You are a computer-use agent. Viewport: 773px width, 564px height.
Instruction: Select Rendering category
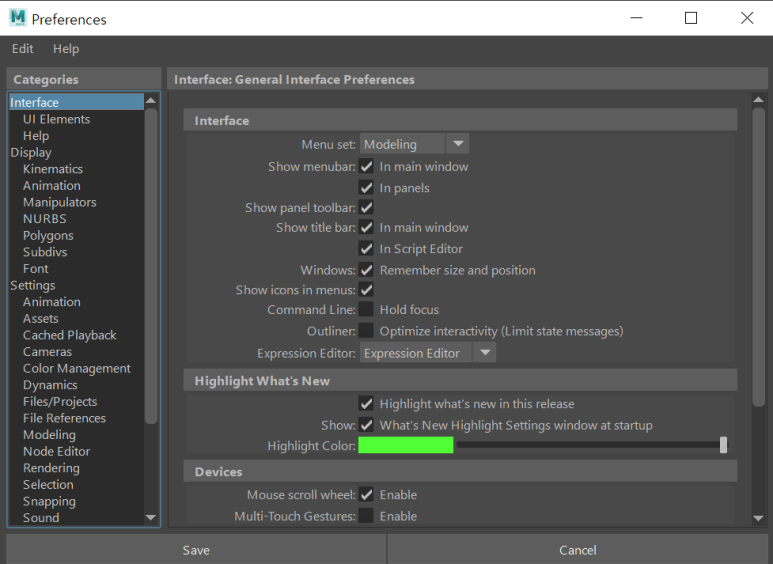(51, 468)
